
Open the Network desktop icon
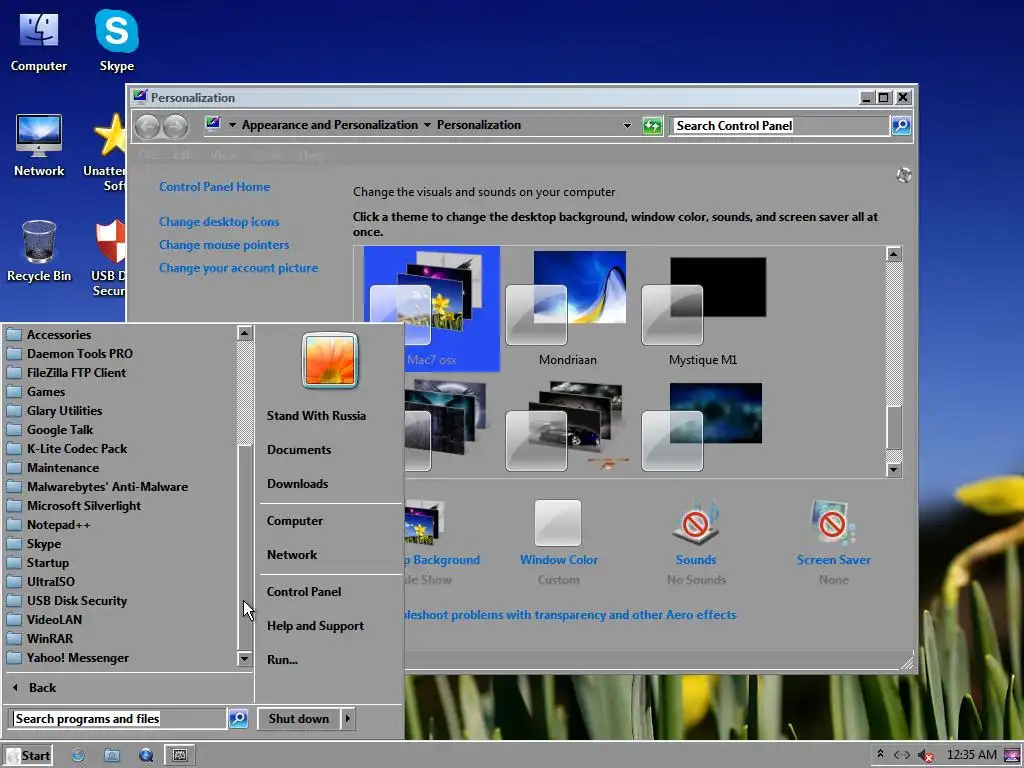click(x=39, y=146)
